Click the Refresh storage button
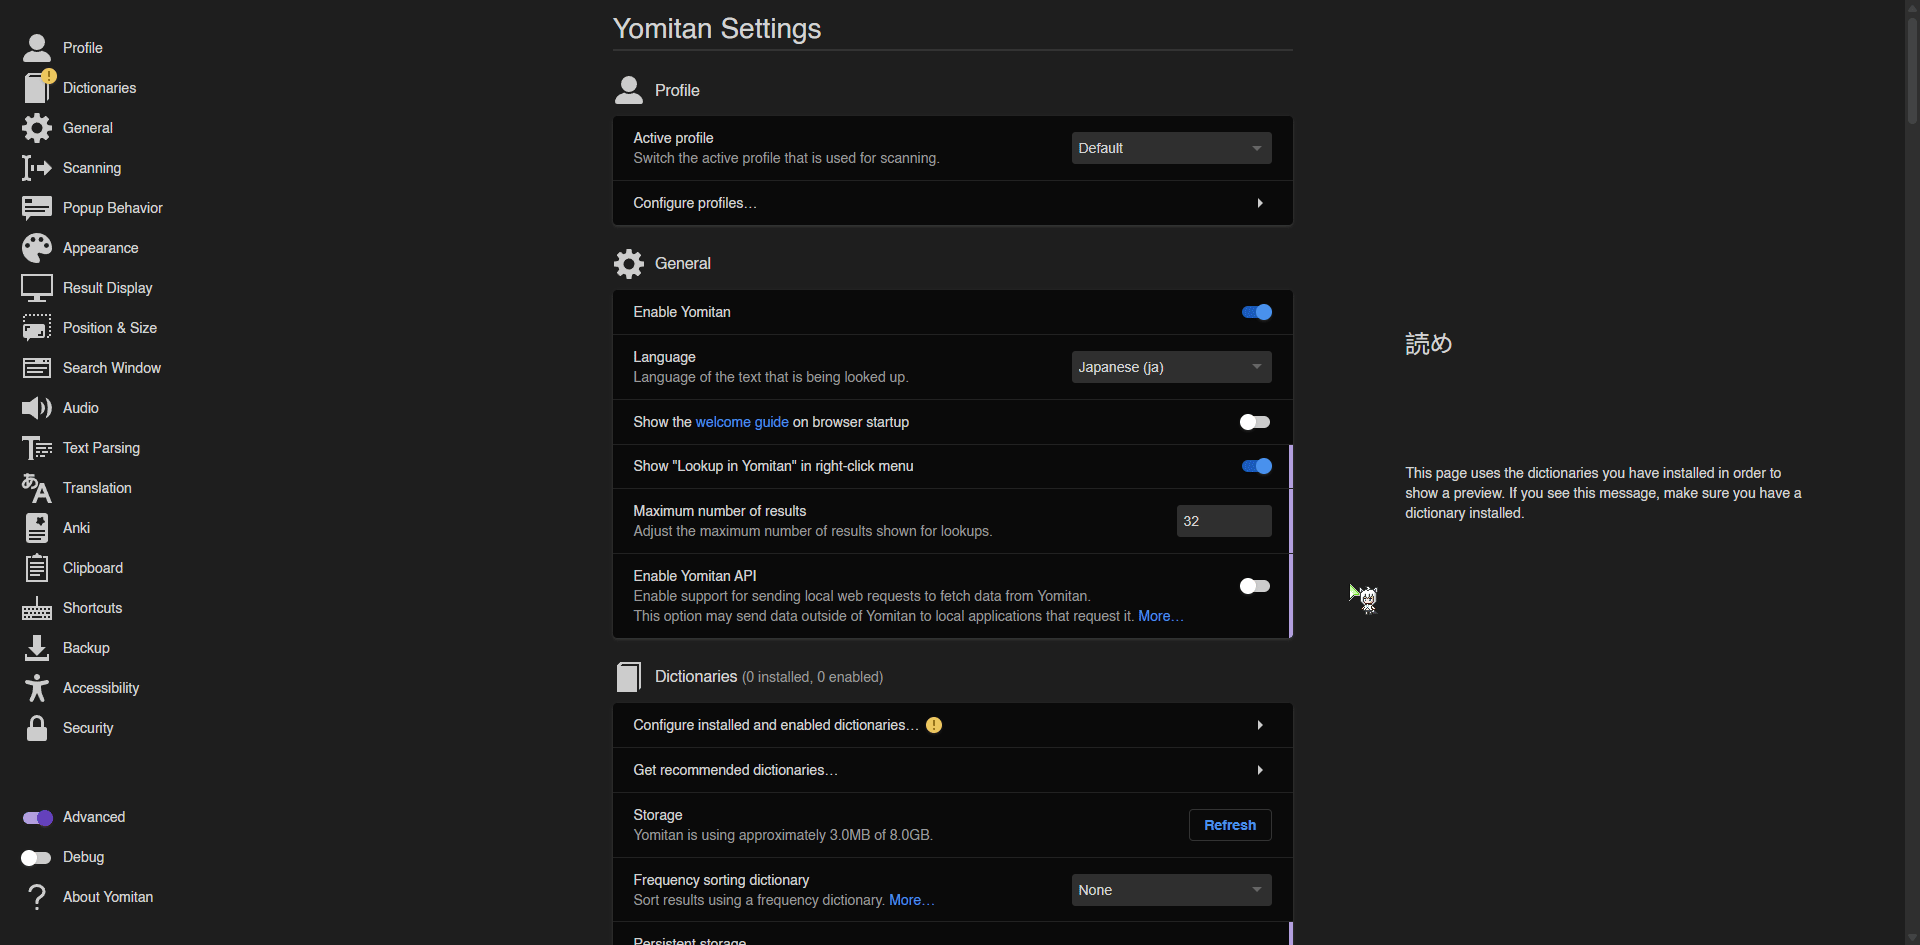The image size is (1920, 945). click(x=1230, y=825)
